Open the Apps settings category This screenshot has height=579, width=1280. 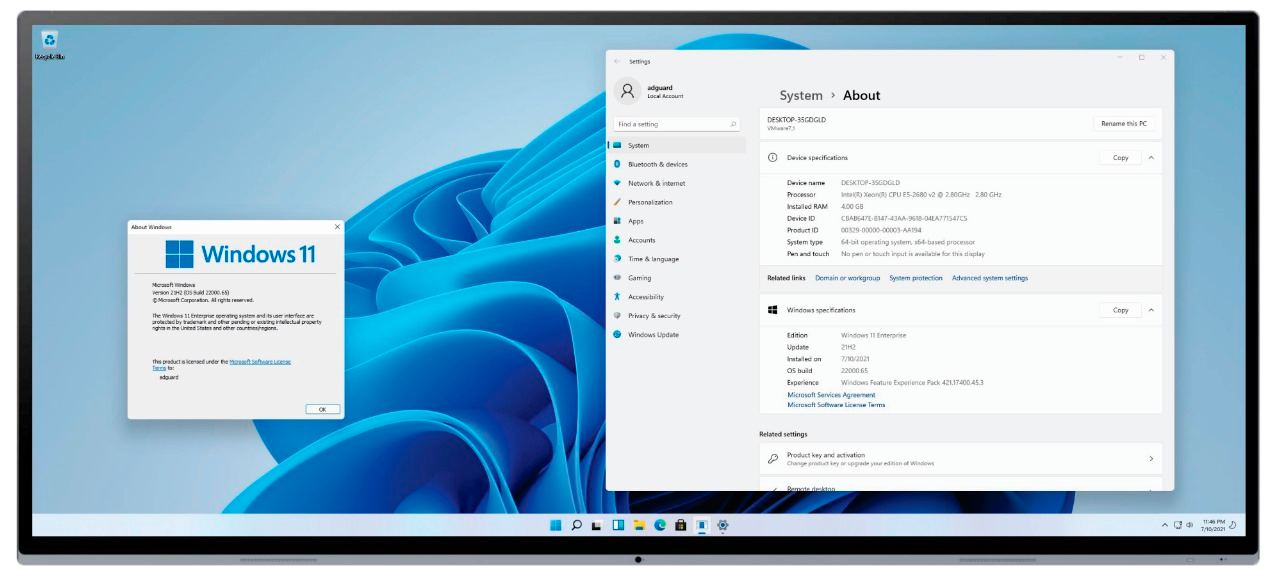pyautogui.click(x=677, y=221)
